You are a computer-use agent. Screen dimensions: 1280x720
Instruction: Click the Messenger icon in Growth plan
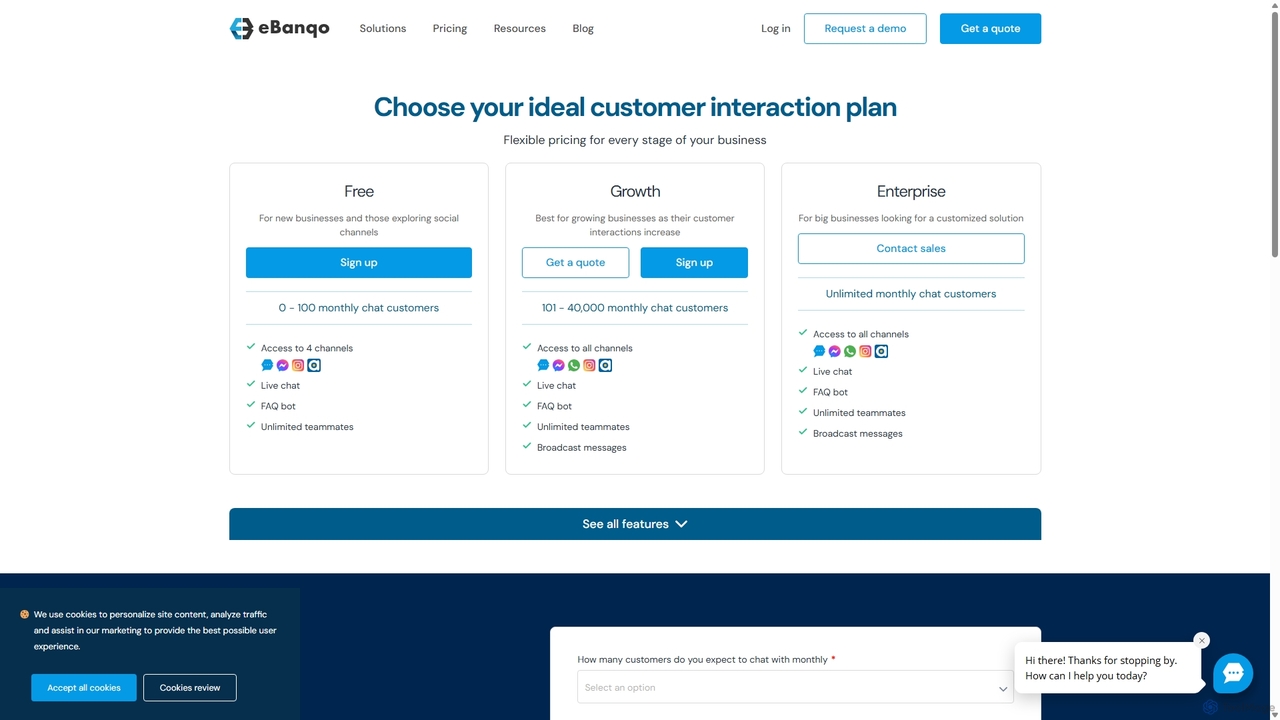[559, 365]
